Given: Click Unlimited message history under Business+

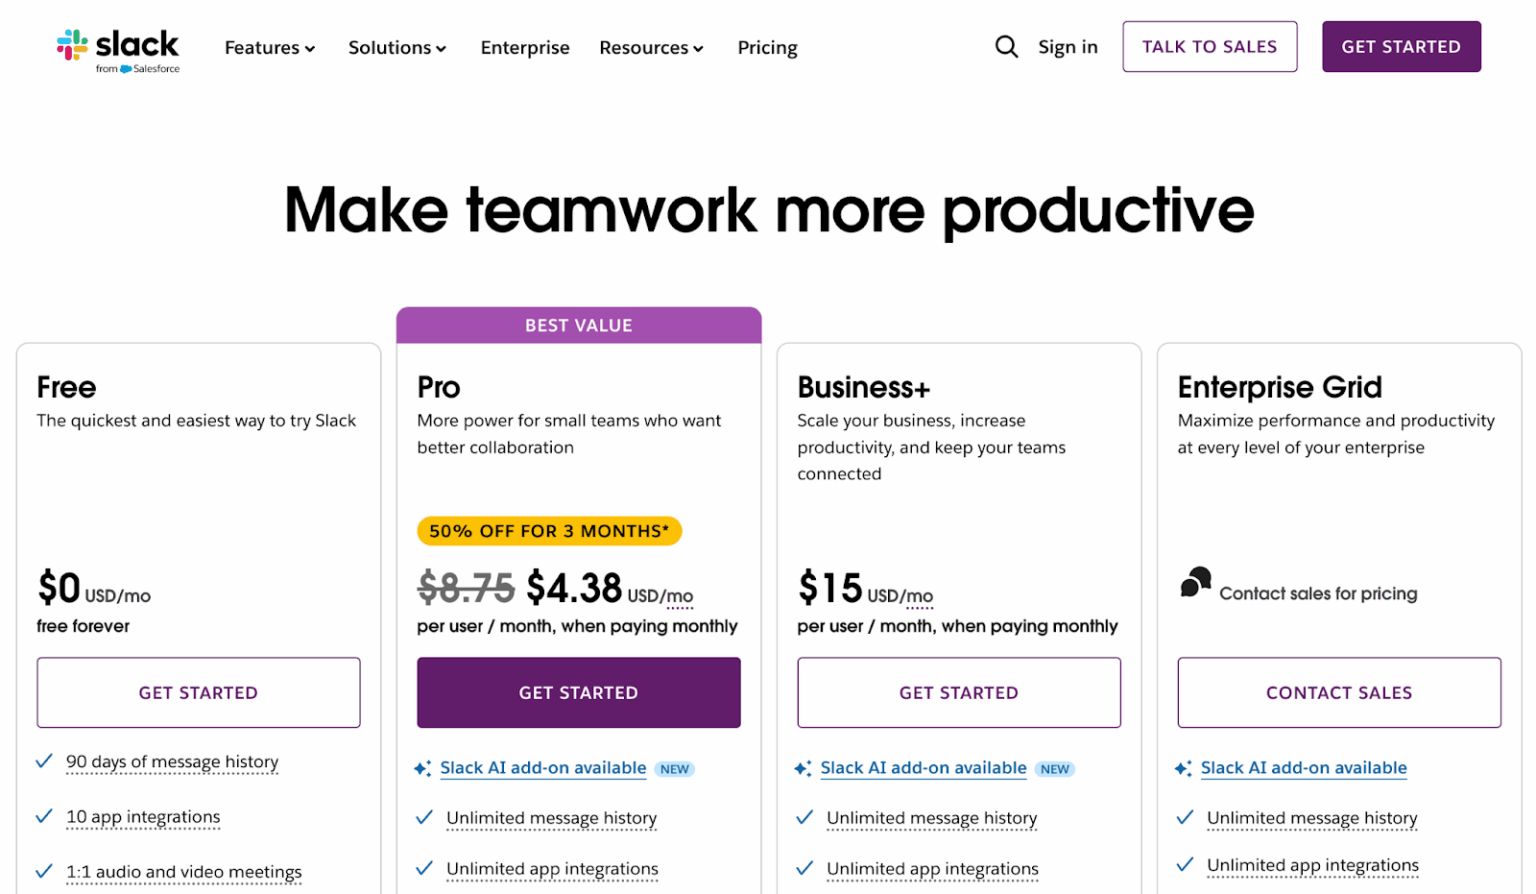Looking at the screenshot, I should point(931,818).
